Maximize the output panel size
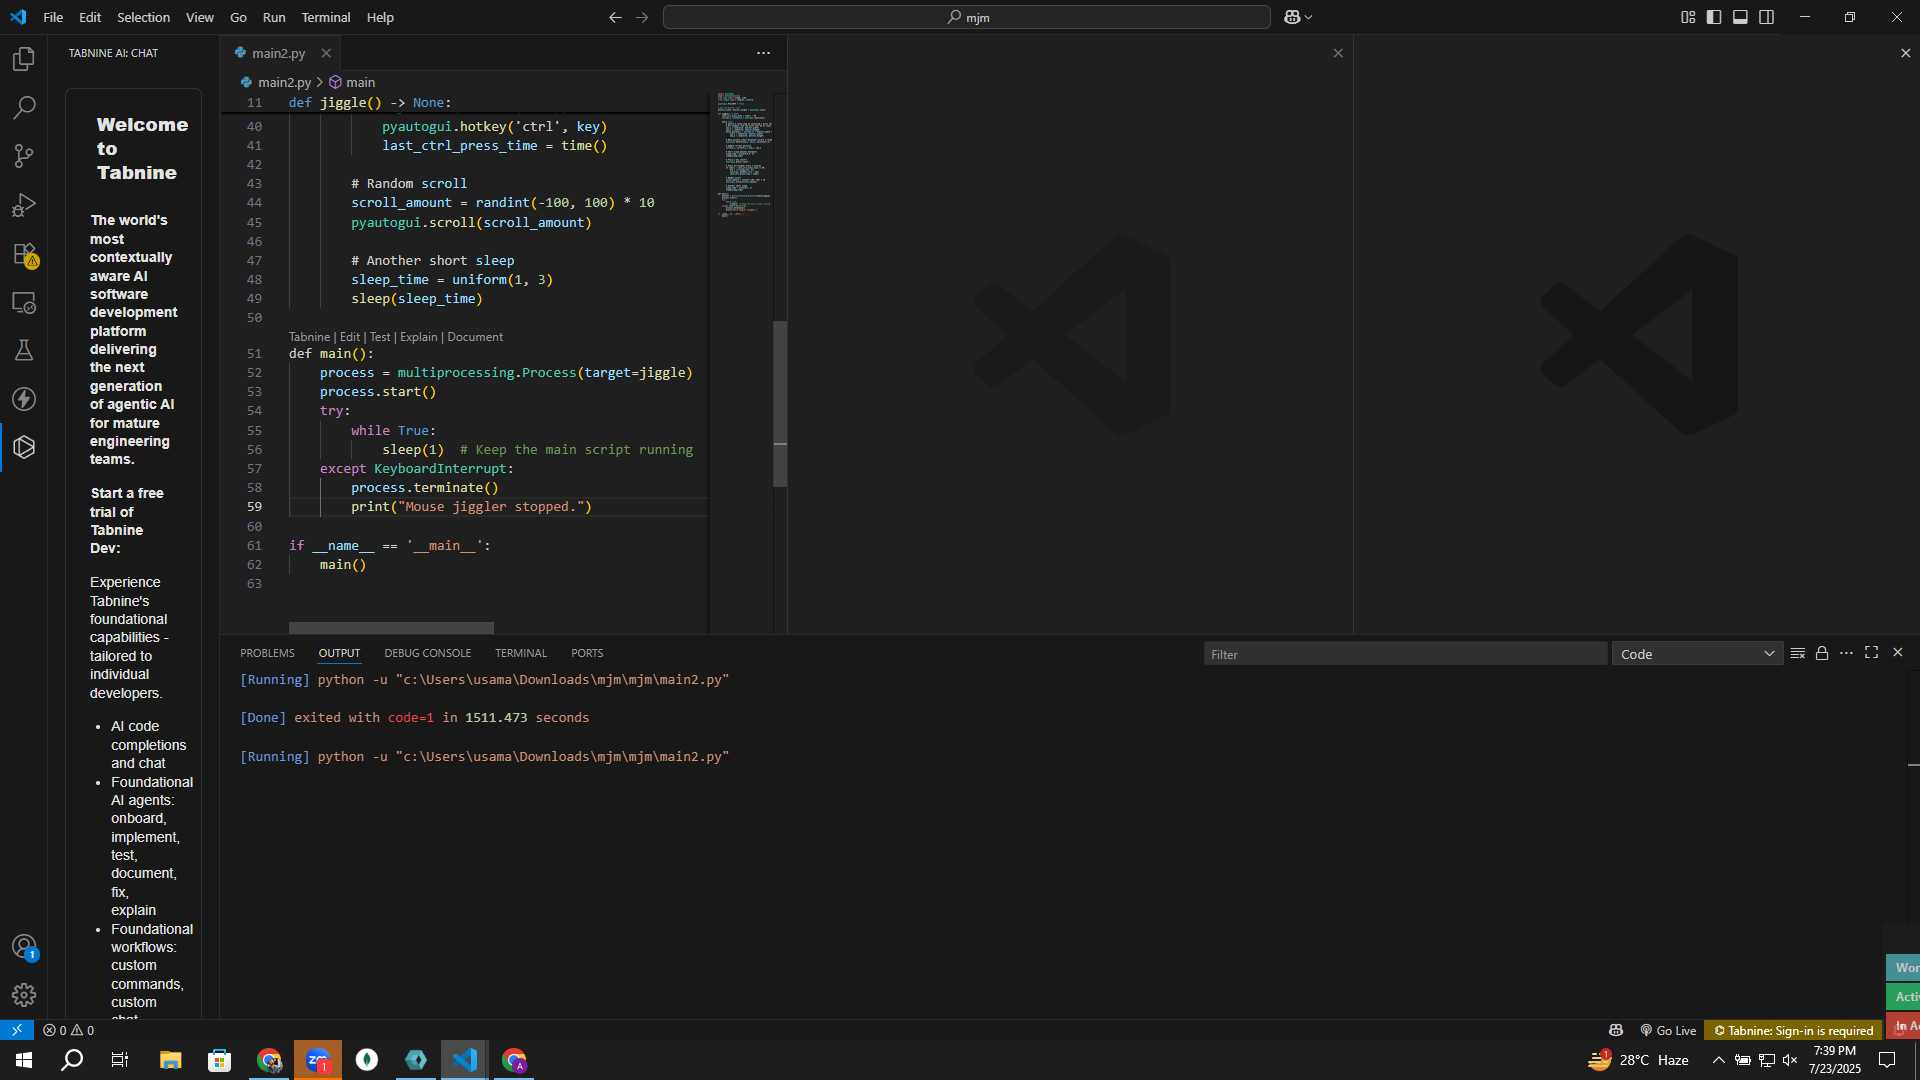The height and width of the screenshot is (1080, 1920). (1871, 653)
